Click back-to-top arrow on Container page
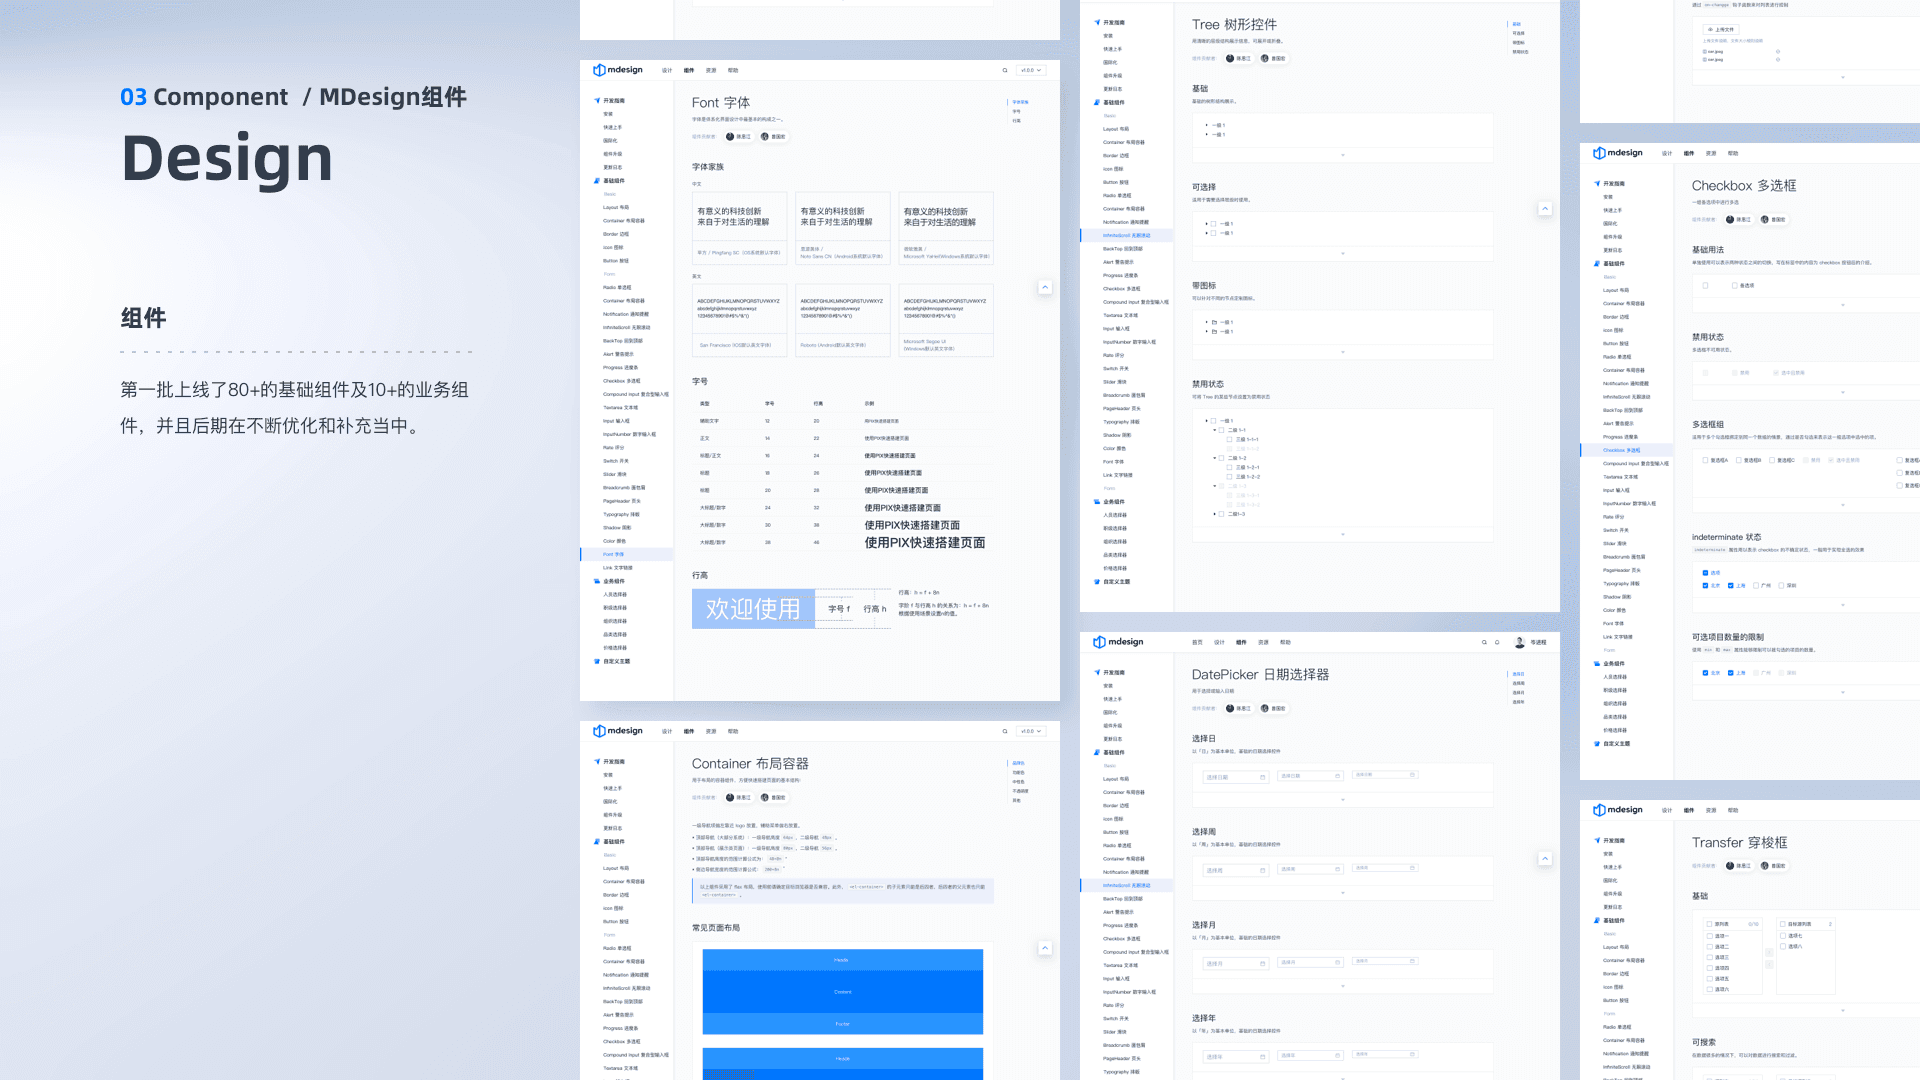Viewport: 1920px width, 1080px height. (1045, 948)
